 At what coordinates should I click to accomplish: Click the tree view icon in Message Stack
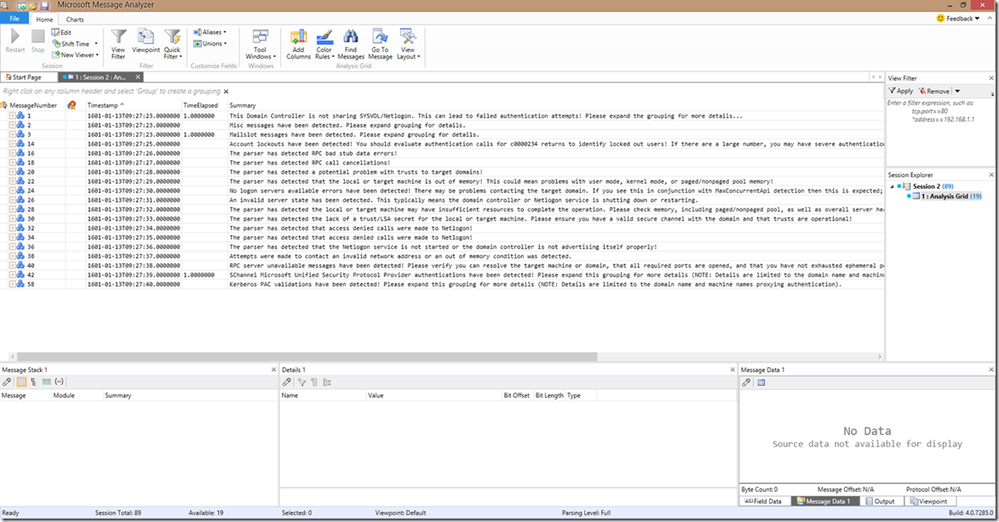(x=33, y=382)
